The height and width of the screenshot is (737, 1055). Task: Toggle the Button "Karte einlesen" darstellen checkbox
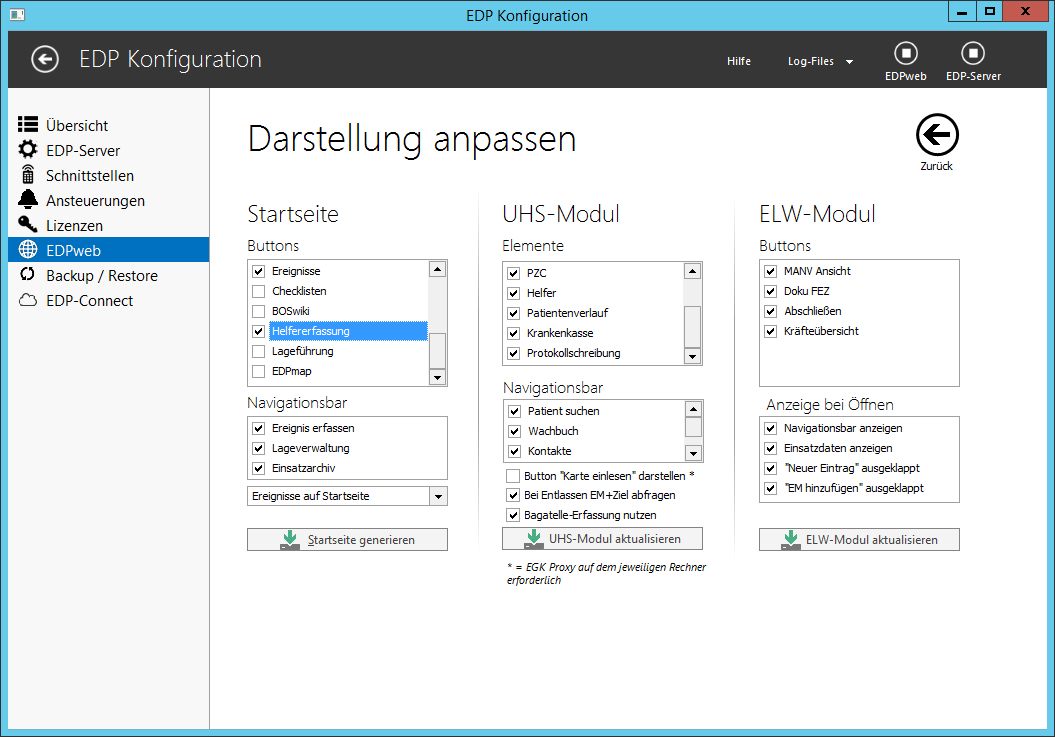click(x=514, y=476)
